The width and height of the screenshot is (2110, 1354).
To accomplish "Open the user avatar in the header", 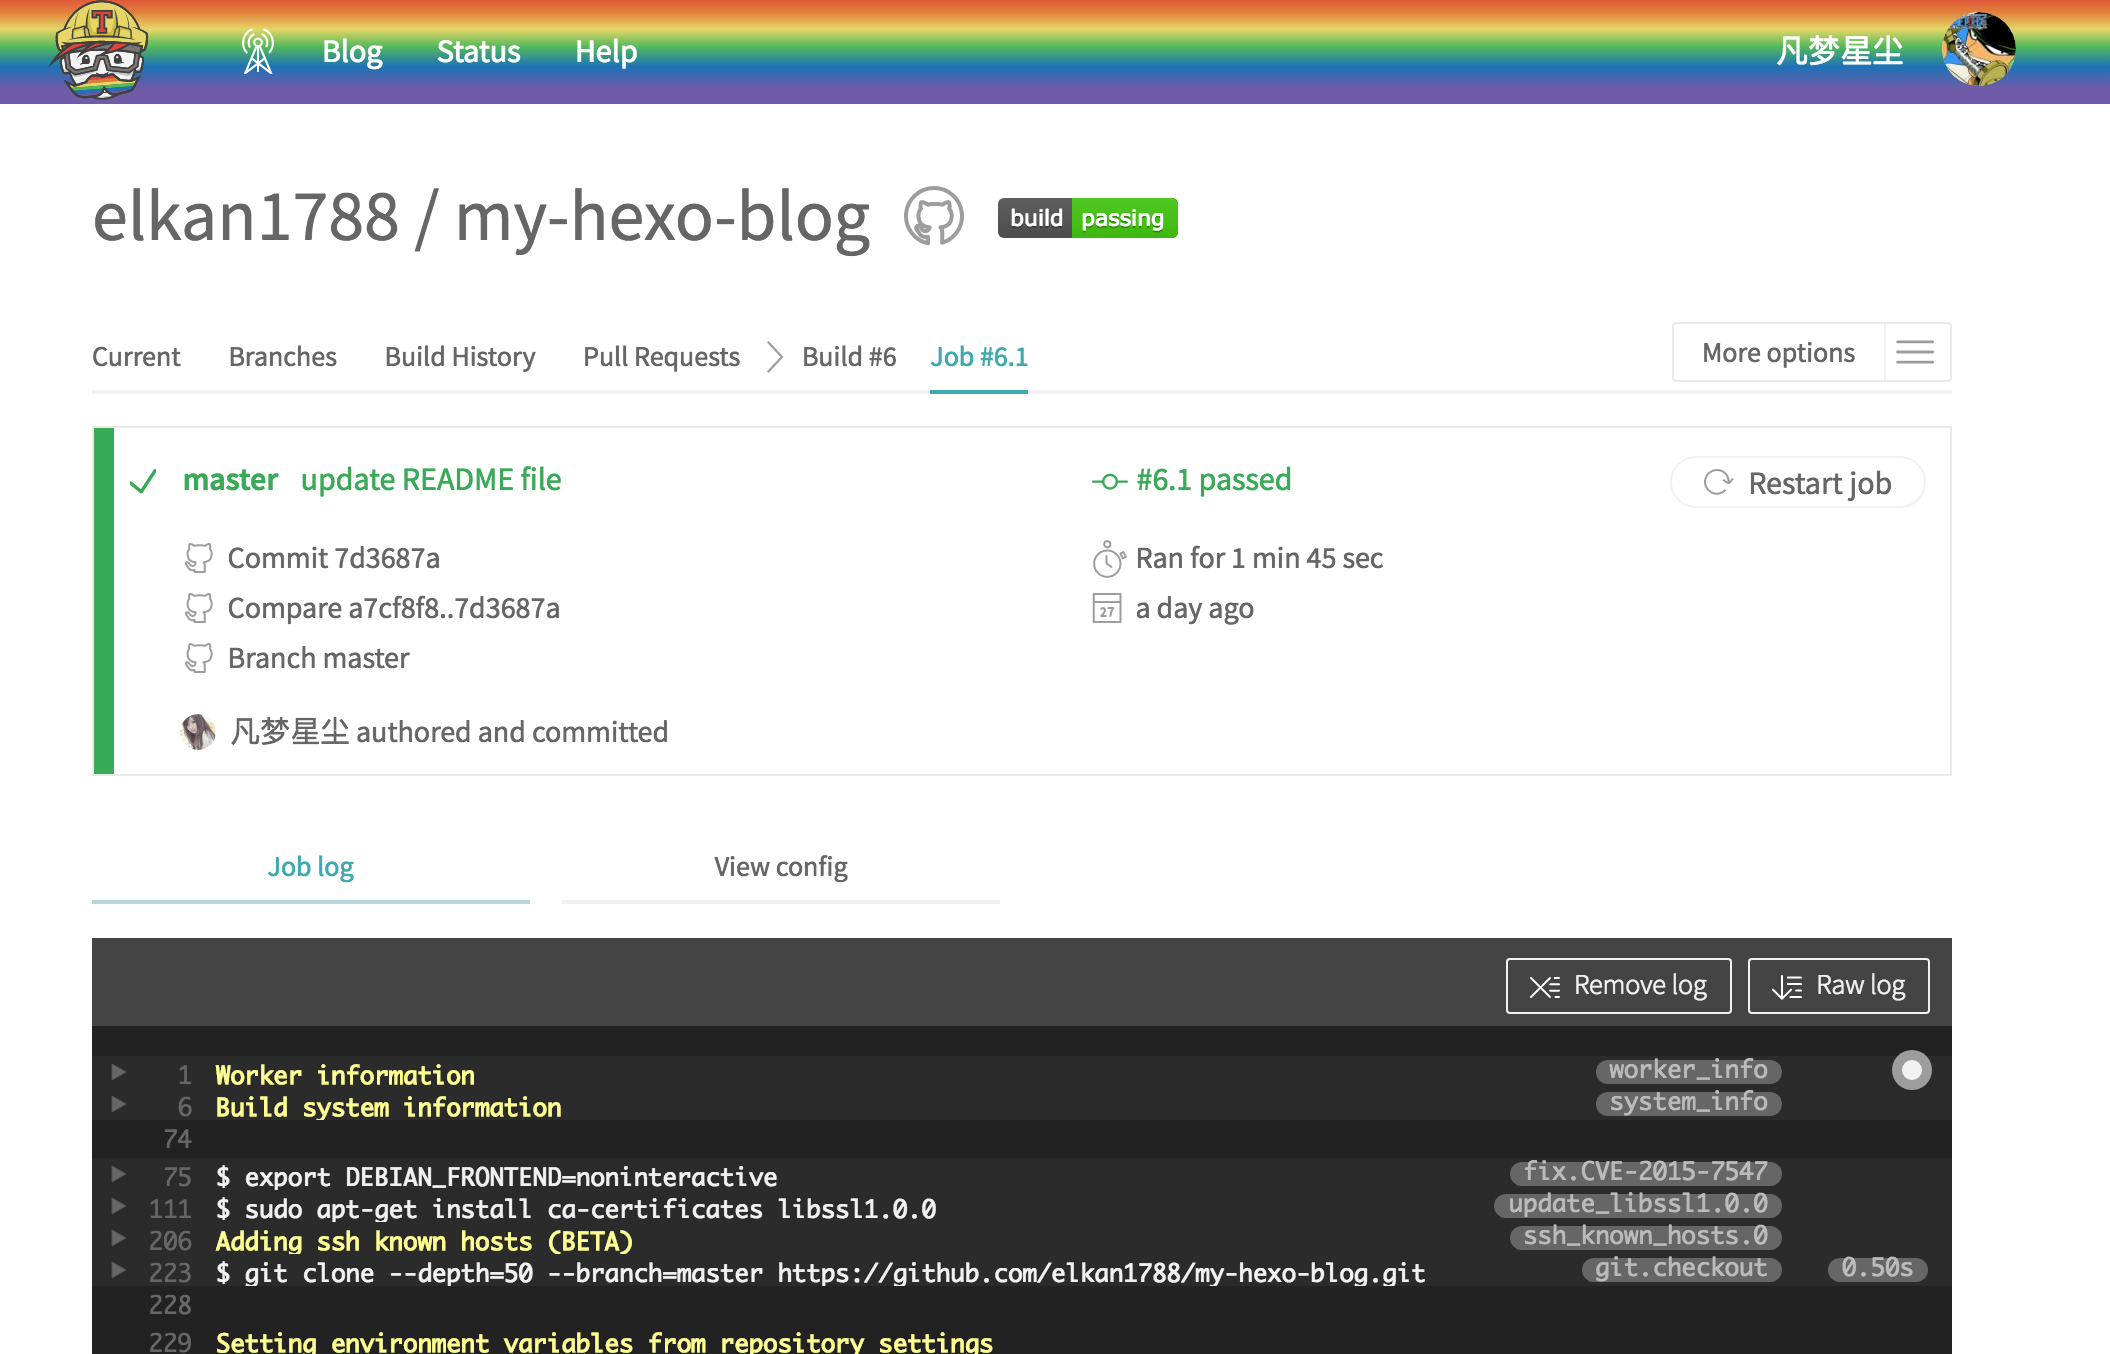I will (1978, 49).
